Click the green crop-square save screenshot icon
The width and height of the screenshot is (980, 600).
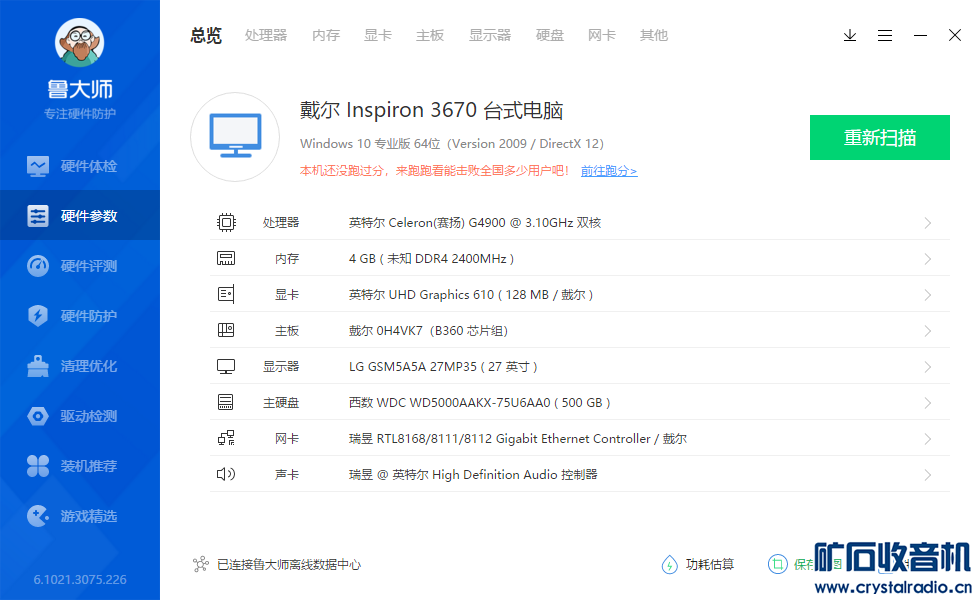tap(778, 564)
